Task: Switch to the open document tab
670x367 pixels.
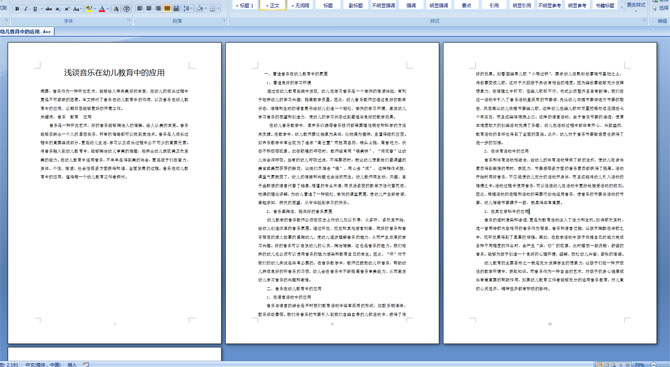Action: coord(26,32)
